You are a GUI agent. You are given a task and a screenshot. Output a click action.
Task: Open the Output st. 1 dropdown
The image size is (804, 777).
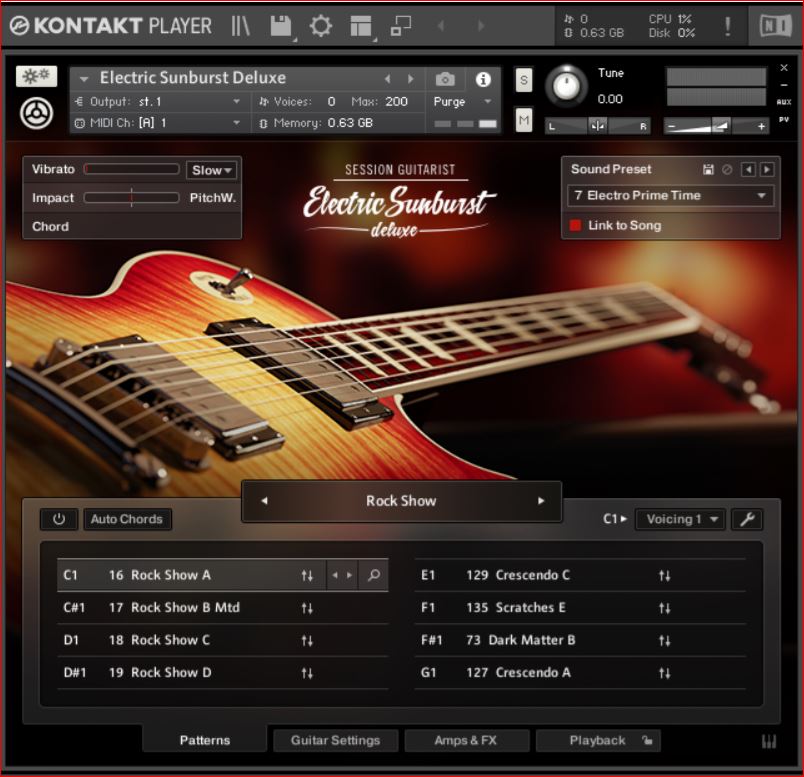coord(158,102)
